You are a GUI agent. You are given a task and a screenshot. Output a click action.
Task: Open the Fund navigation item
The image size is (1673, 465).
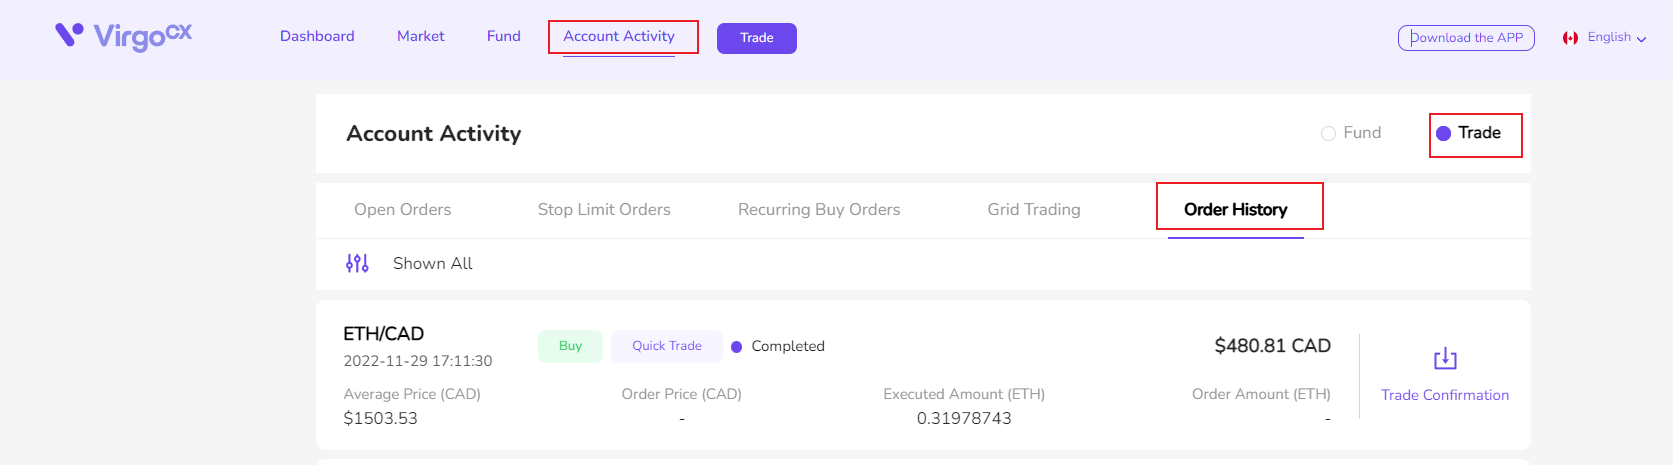pyautogui.click(x=504, y=36)
